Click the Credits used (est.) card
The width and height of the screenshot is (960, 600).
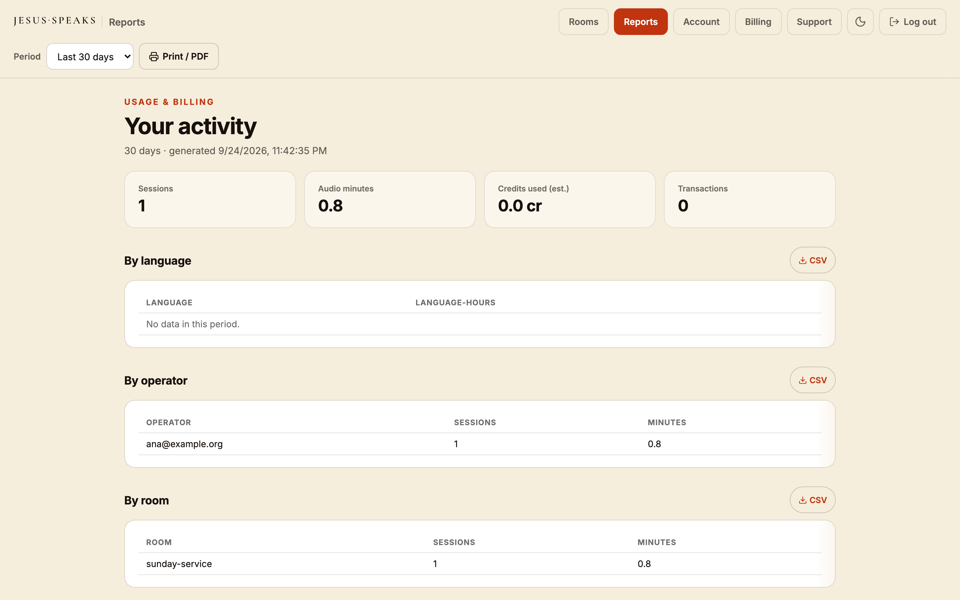570,200
